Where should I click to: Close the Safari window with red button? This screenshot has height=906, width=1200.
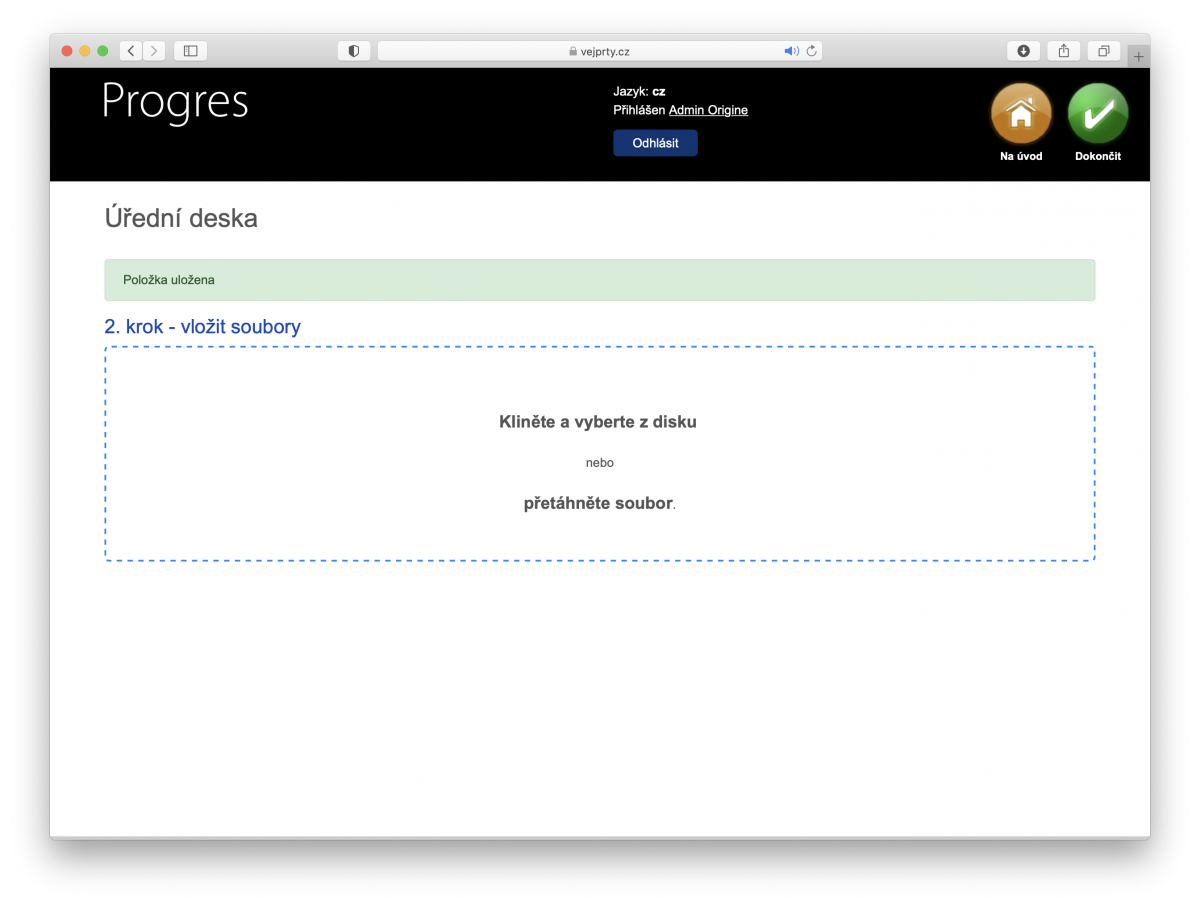pos(67,51)
